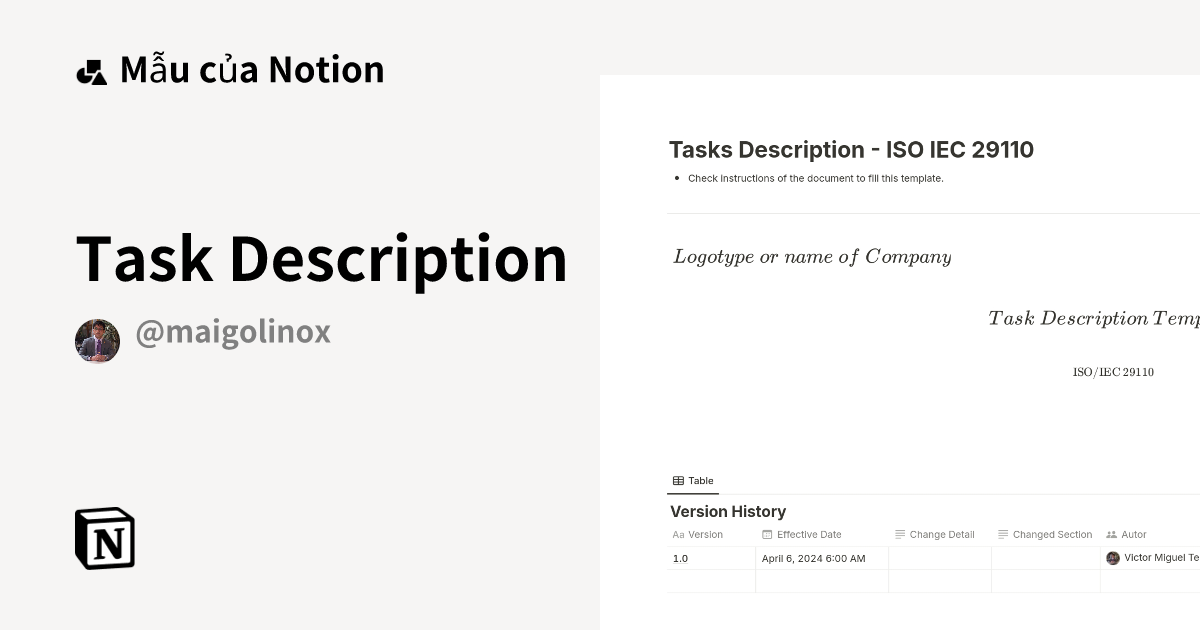Click Victor Miguel's avatar in the Autor cell
Screen dimensions: 1200x630
[x=1113, y=557]
